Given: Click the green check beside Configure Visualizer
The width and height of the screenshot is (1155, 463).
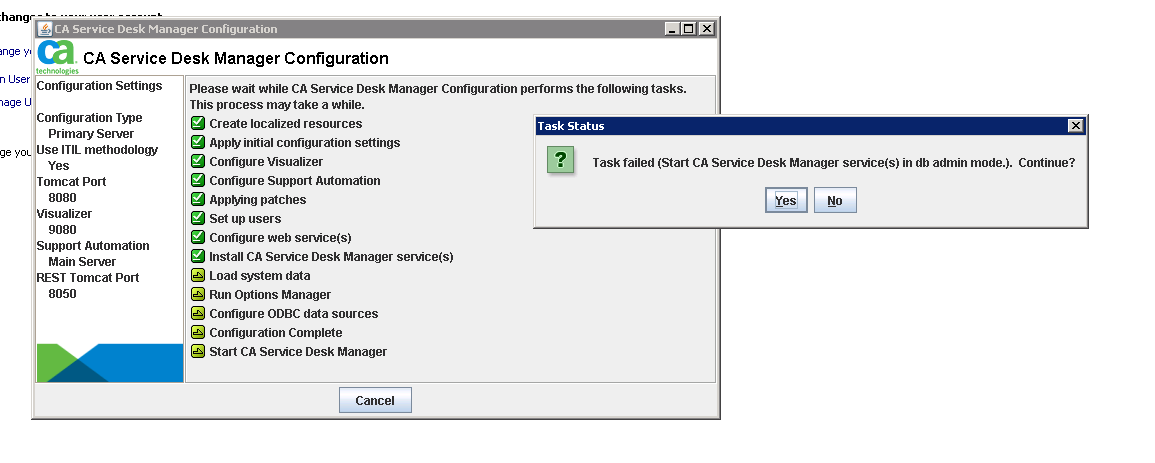Looking at the screenshot, I should 197,161.
